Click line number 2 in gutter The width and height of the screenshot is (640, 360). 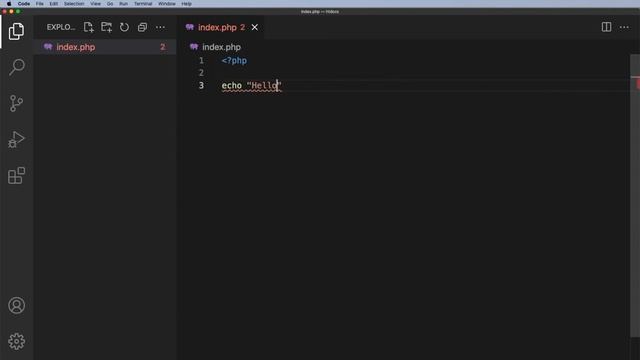tap(201, 73)
